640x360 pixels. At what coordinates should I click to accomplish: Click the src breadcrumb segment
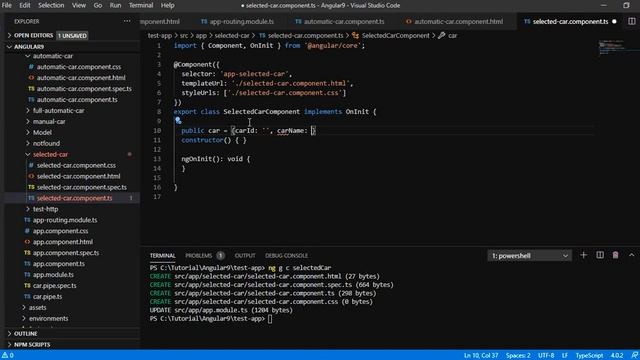[184, 36]
